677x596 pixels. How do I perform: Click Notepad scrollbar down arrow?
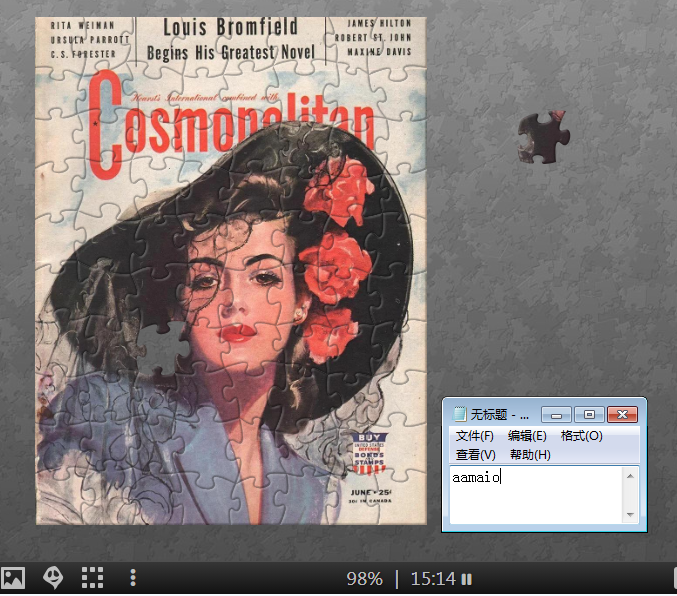(x=630, y=514)
